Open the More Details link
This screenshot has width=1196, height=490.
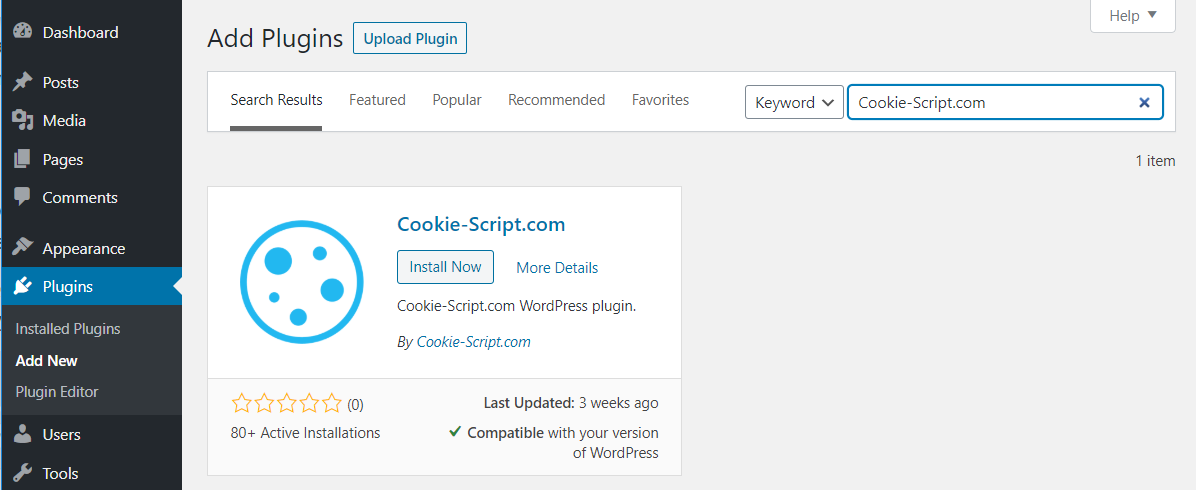pos(557,268)
